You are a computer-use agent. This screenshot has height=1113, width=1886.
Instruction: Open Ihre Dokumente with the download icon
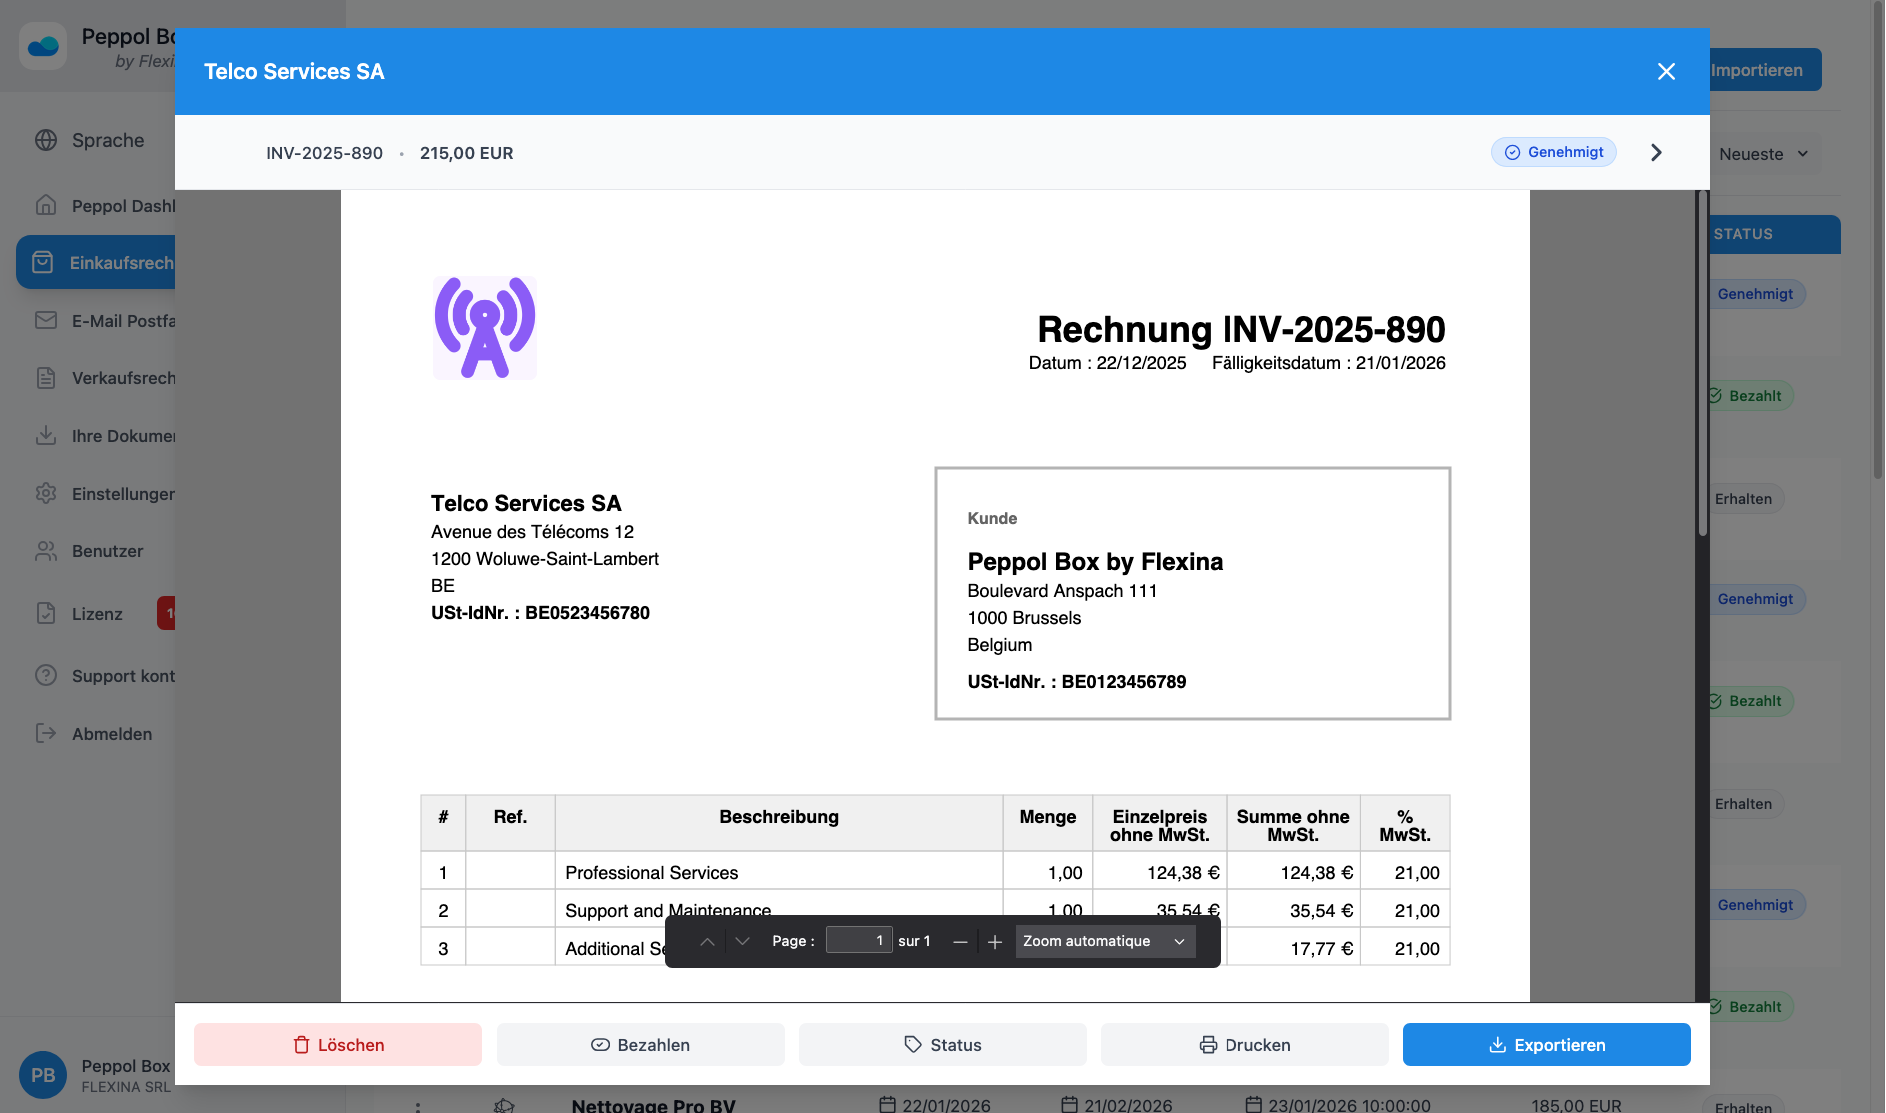[46, 435]
